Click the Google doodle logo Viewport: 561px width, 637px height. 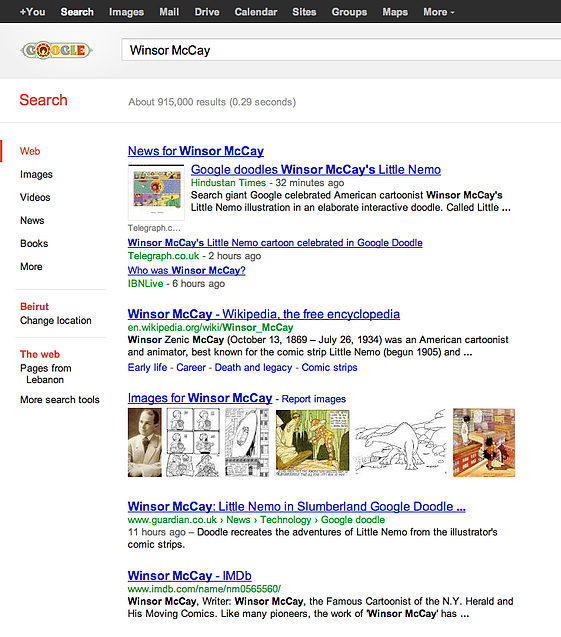click(56, 50)
